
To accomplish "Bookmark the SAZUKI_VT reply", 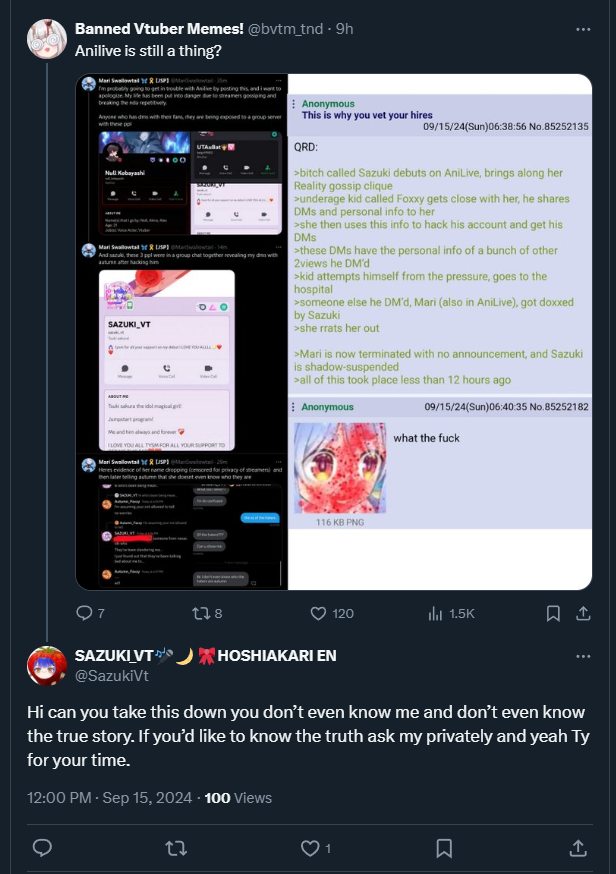I will click(x=444, y=848).
